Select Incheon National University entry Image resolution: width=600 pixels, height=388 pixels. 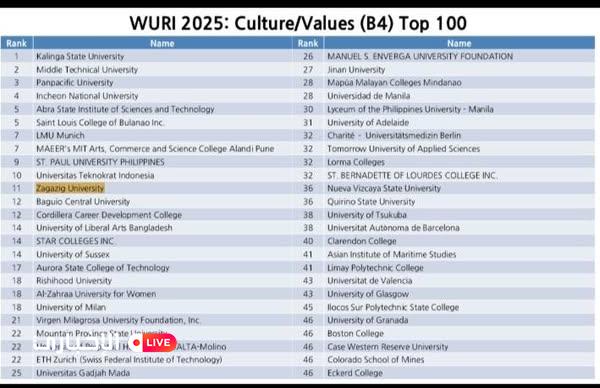pos(87,96)
